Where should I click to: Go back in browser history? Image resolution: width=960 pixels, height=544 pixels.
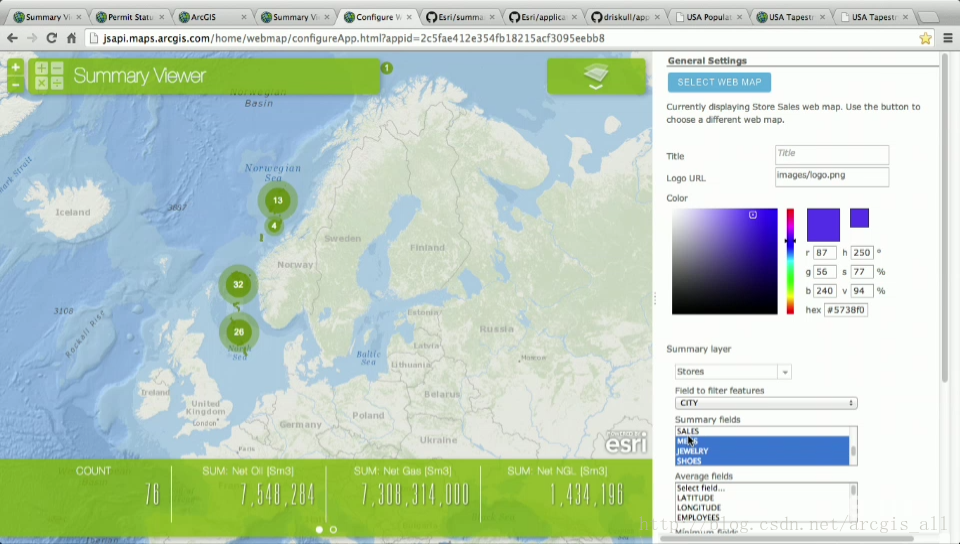[12, 38]
